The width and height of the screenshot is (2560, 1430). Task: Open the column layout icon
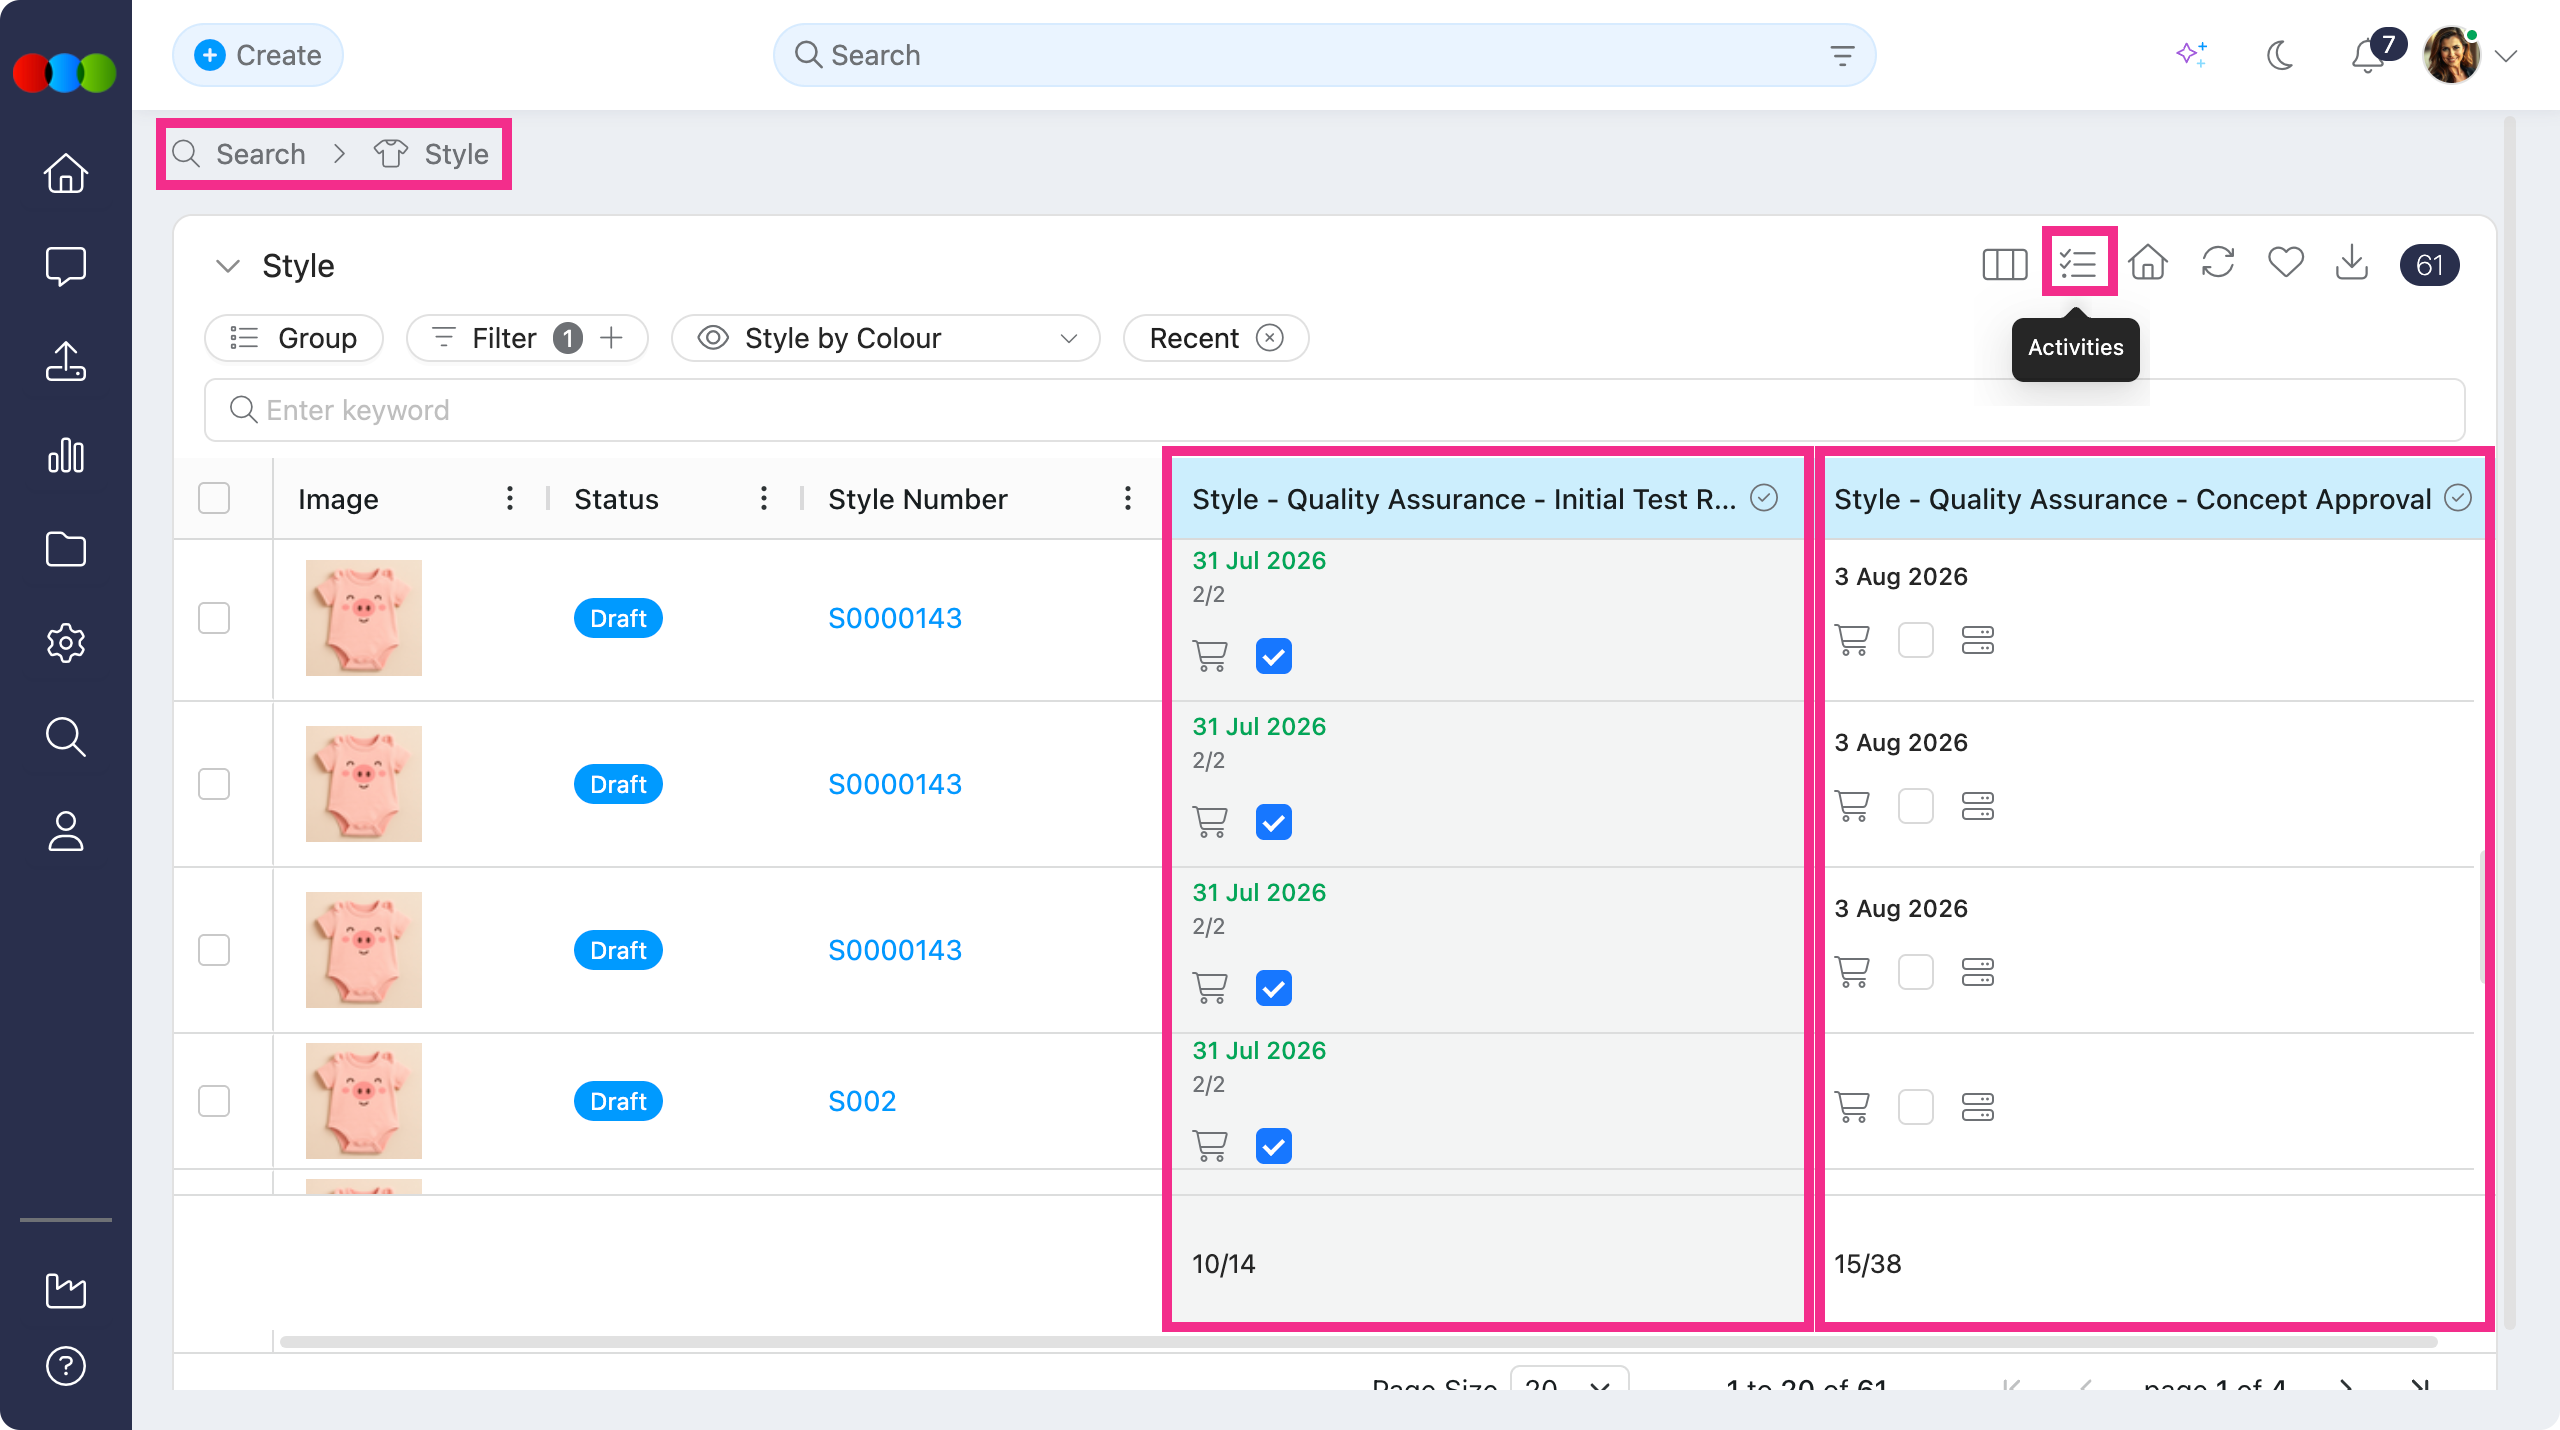(2004, 264)
